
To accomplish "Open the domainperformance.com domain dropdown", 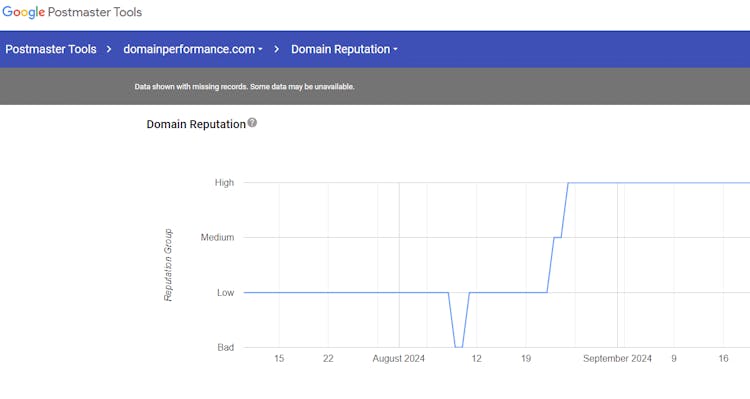I will pos(193,49).
